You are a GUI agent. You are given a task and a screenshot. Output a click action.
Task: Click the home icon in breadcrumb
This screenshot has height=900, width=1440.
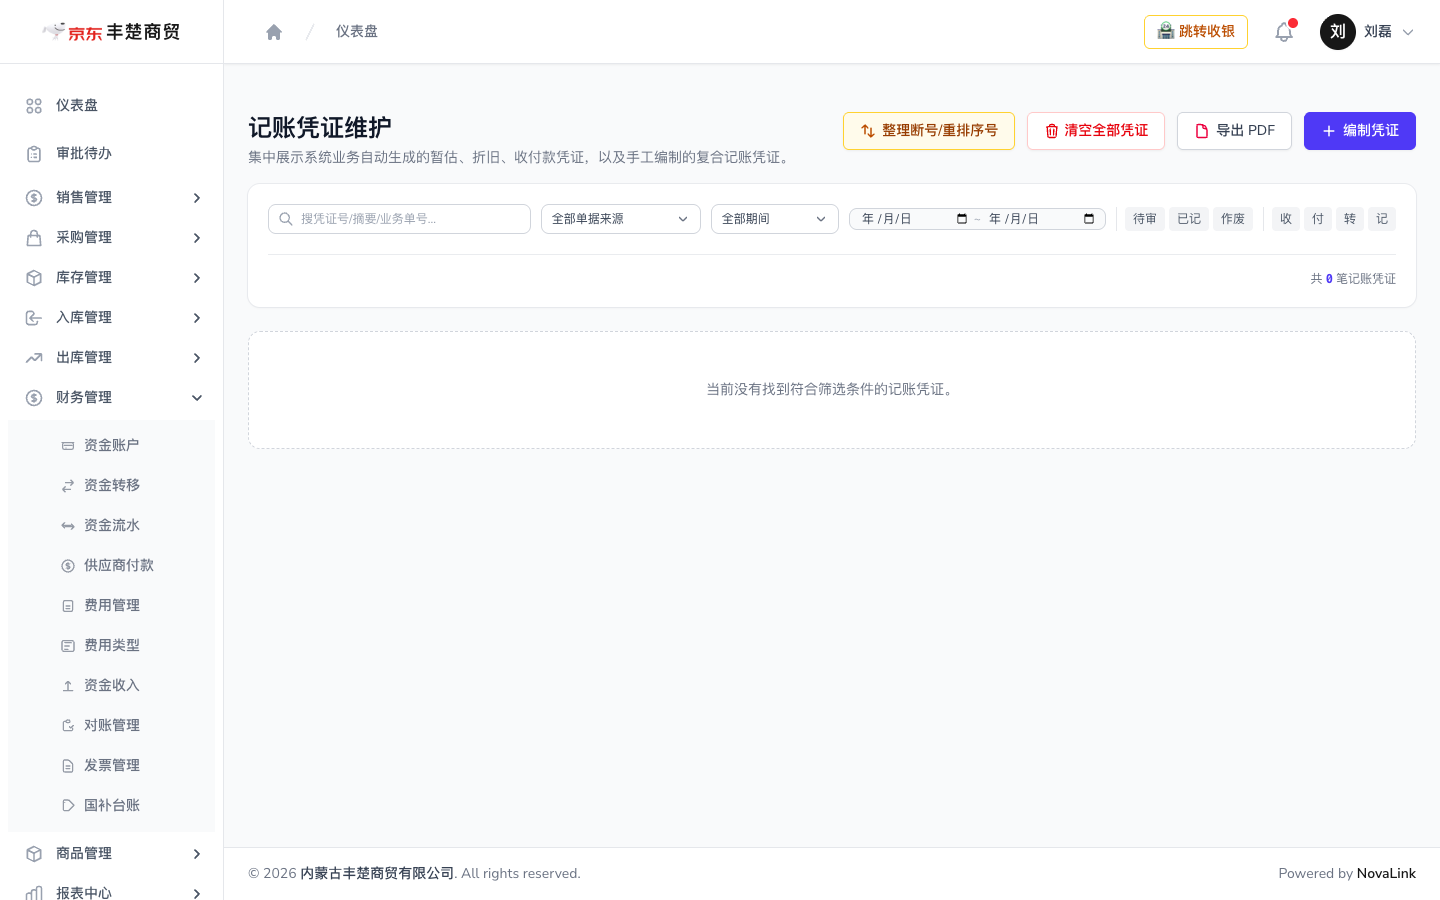[x=274, y=32]
